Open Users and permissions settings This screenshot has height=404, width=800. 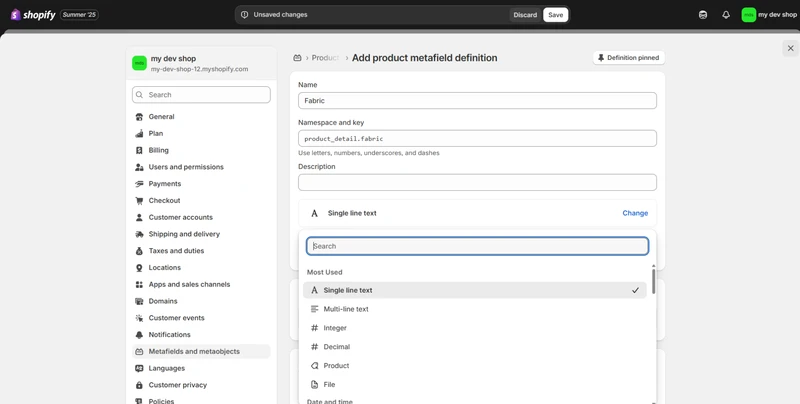click(202, 167)
